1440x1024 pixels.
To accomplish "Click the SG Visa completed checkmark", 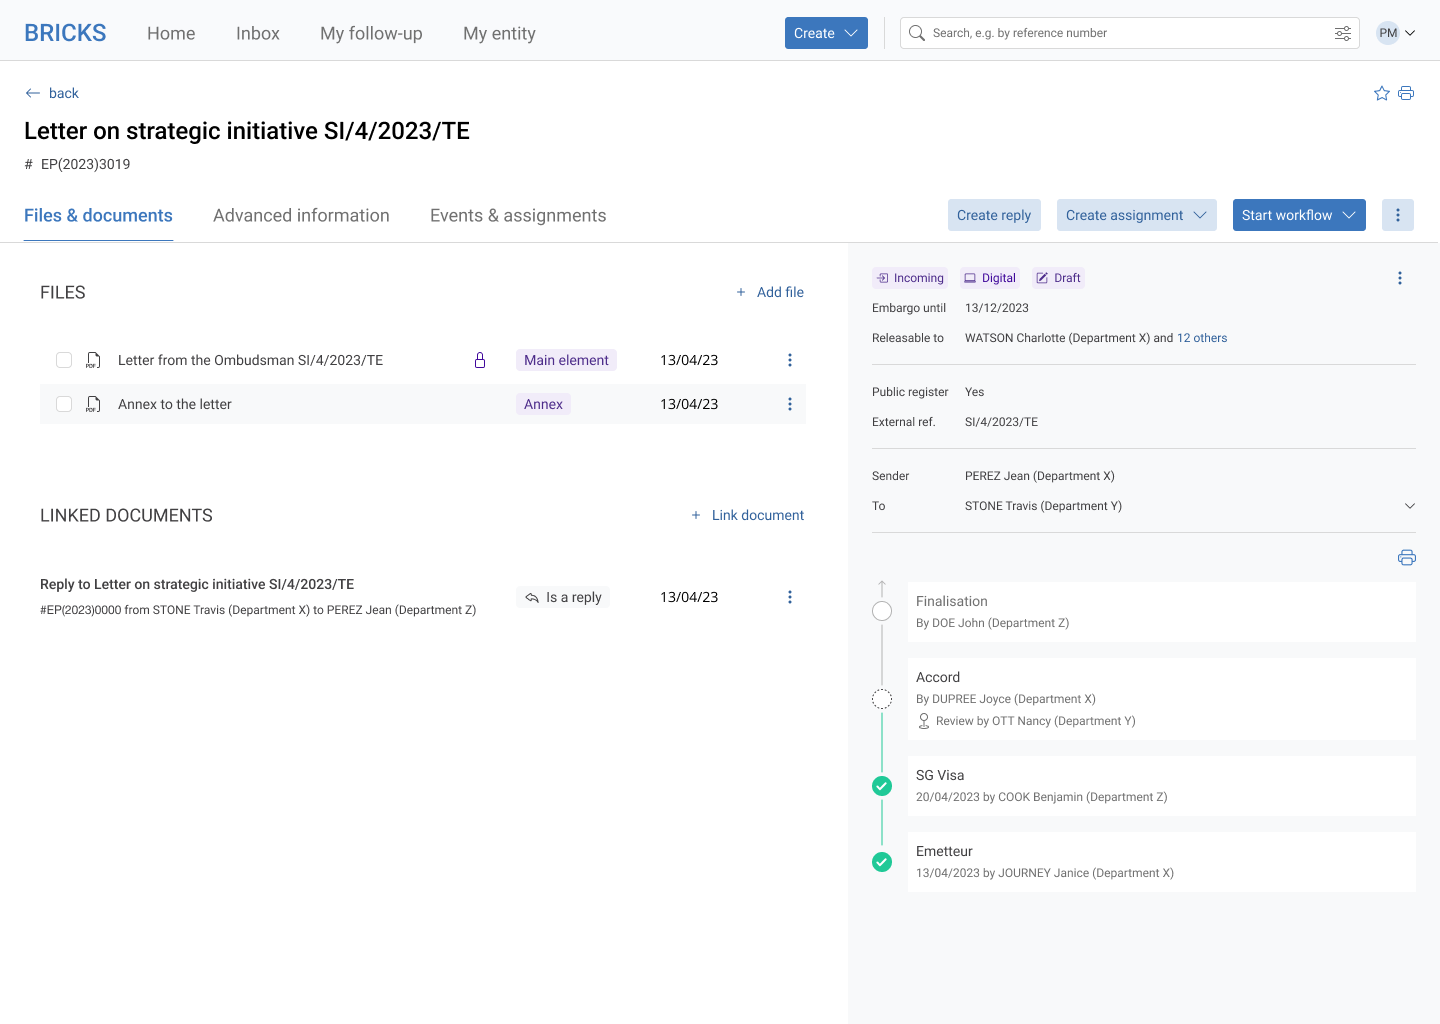I will (x=882, y=786).
